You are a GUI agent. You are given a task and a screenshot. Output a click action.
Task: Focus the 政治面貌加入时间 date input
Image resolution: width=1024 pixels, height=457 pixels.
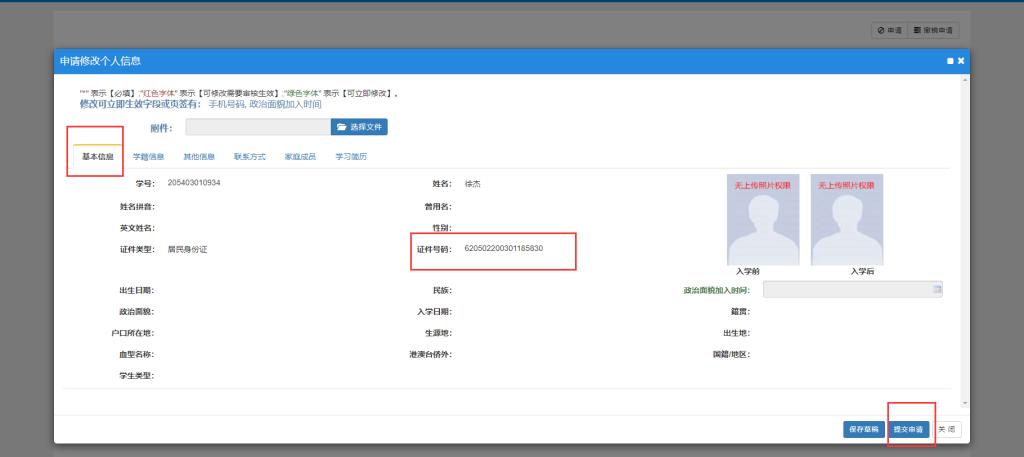tap(846, 289)
